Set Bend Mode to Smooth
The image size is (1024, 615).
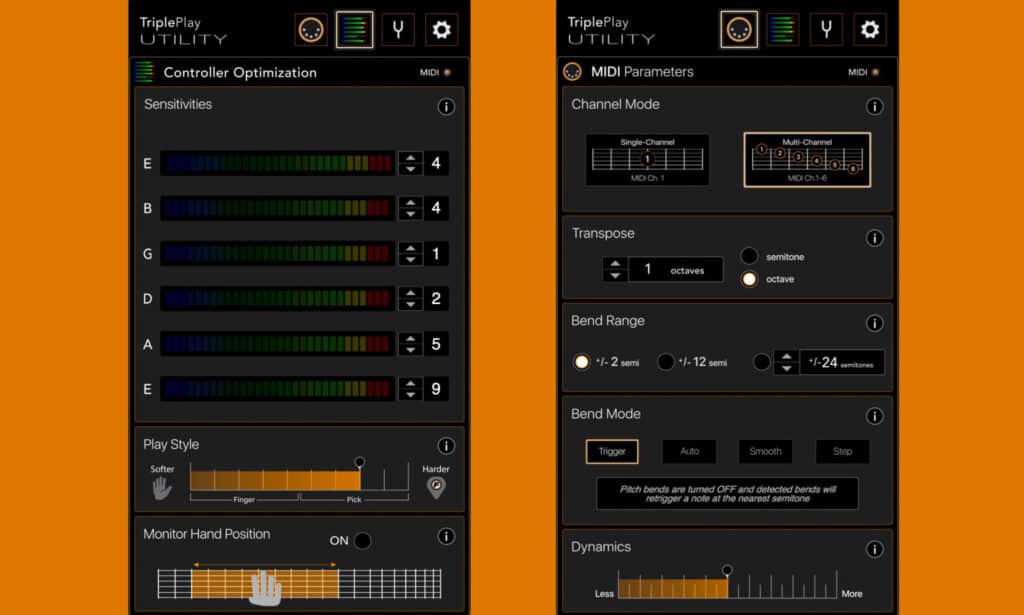point(765,451)
